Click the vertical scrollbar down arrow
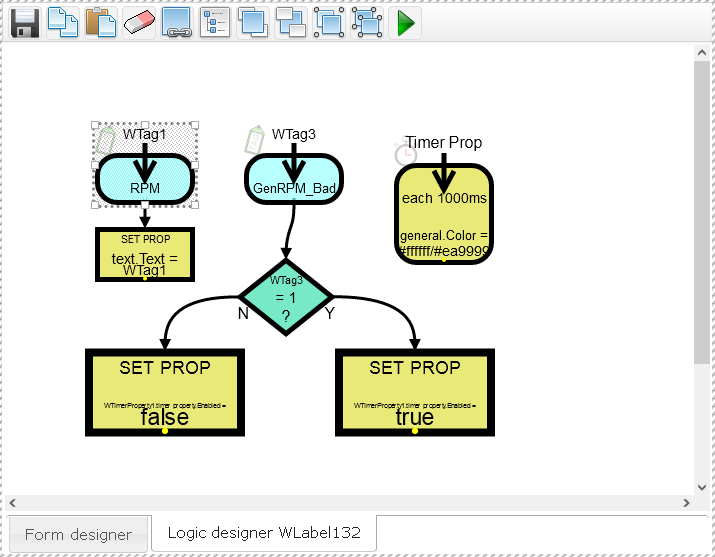 (x=702, y=485)
